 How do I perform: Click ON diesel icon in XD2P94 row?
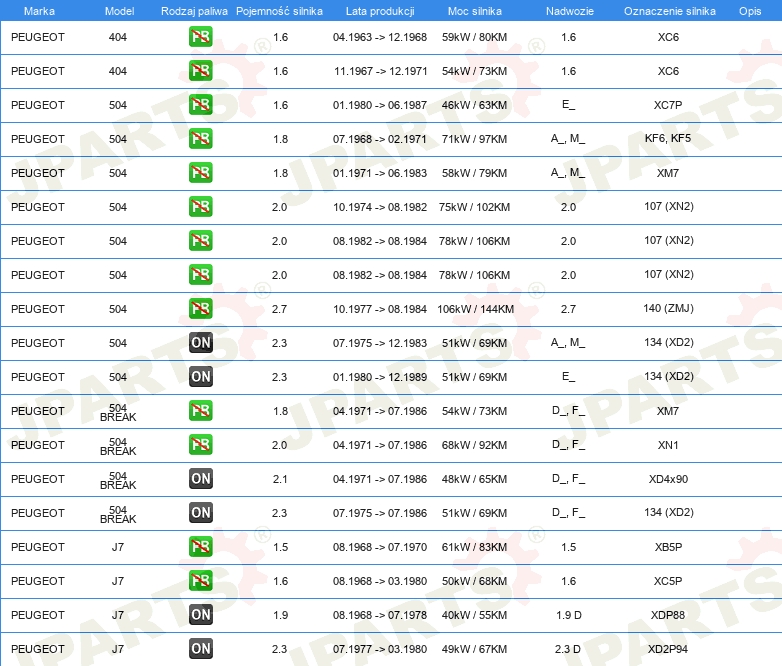pyautogui.click(x=200, y=649)
